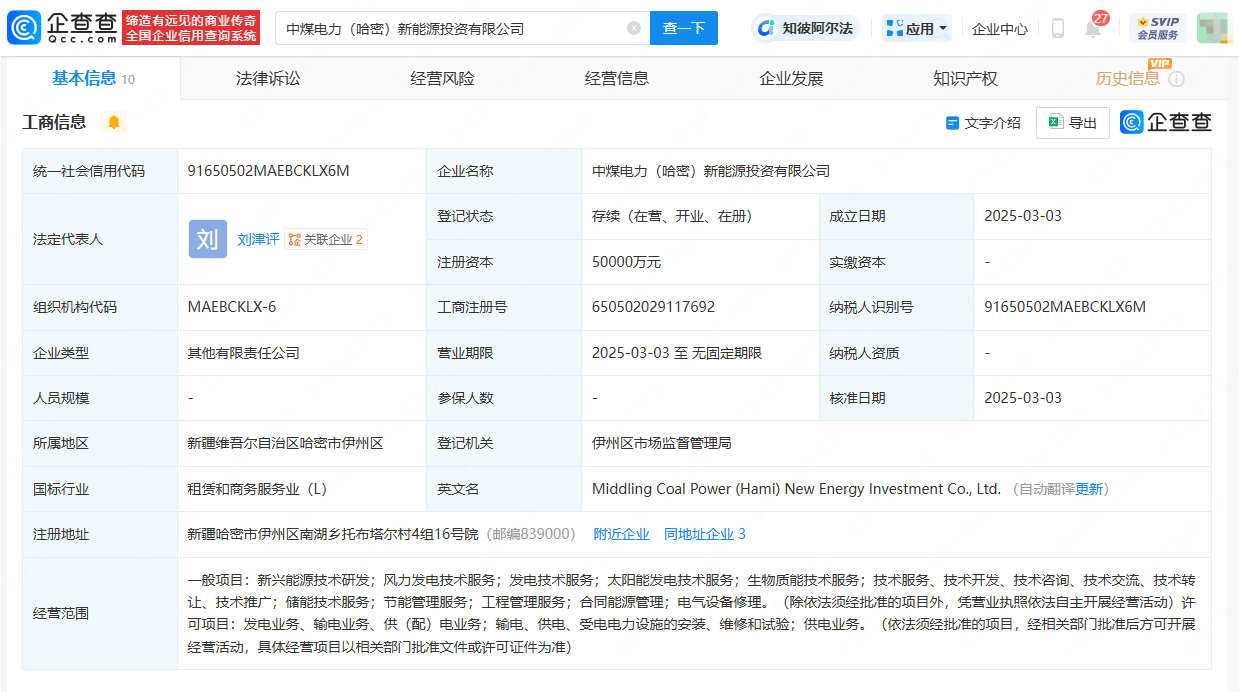Viewport: 1239px width, 692px height.
Task: Select the 租赁和商务服务业（L） industry text
Action: (257, 489)
